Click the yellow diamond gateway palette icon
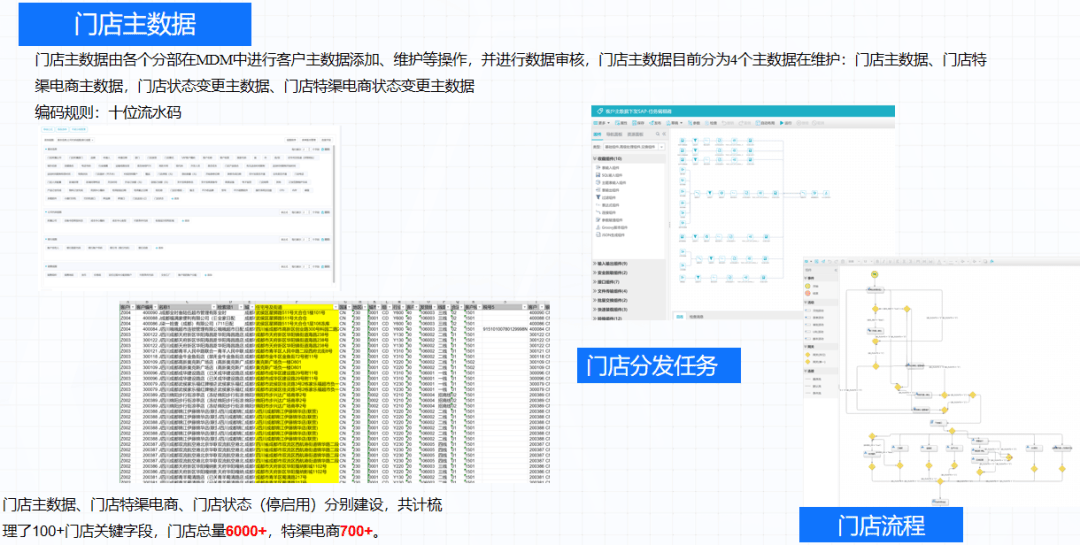Image resolution: width=1080 pixels, height=545 pixels. (807, 355)
